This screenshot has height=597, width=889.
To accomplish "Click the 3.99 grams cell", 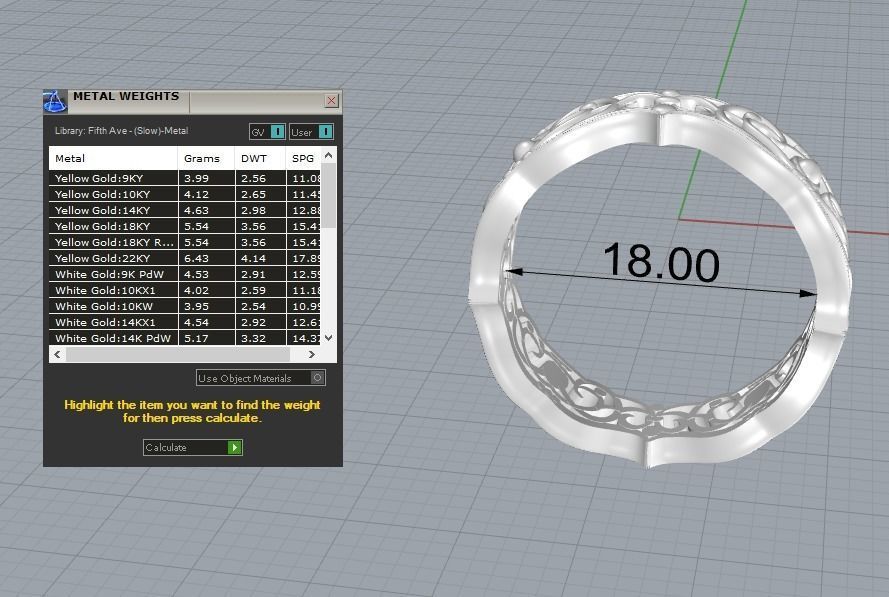I will 207,178.
